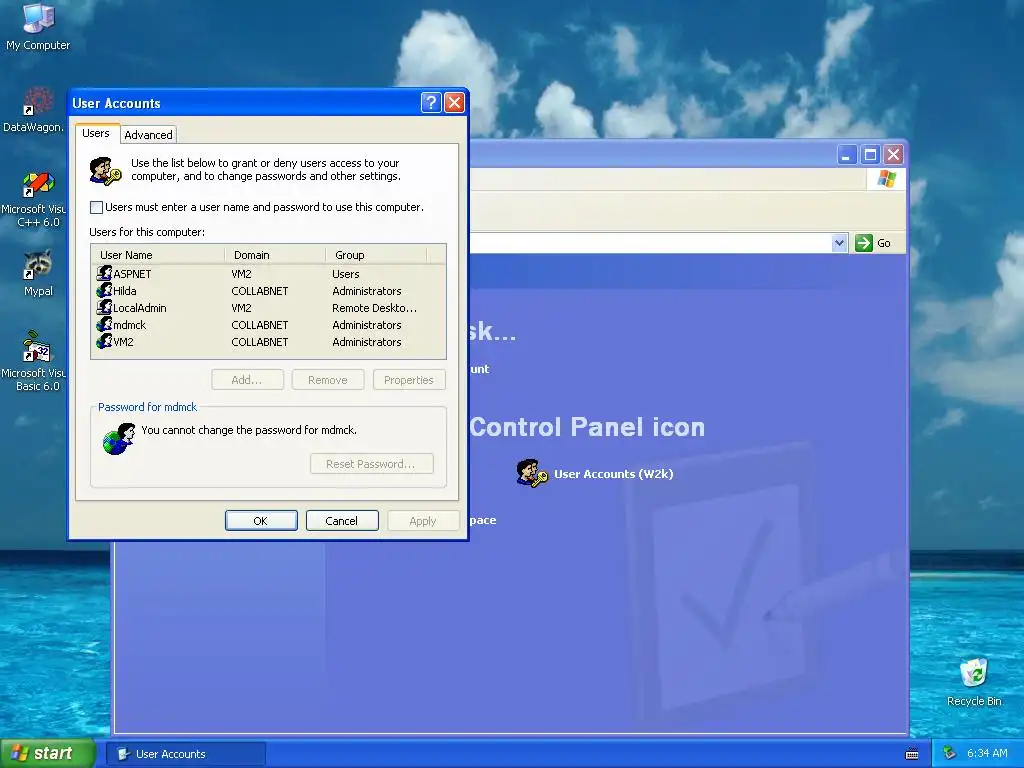
Task: Maximize the background Control Panel window
Action: click(x=870, y=155)
